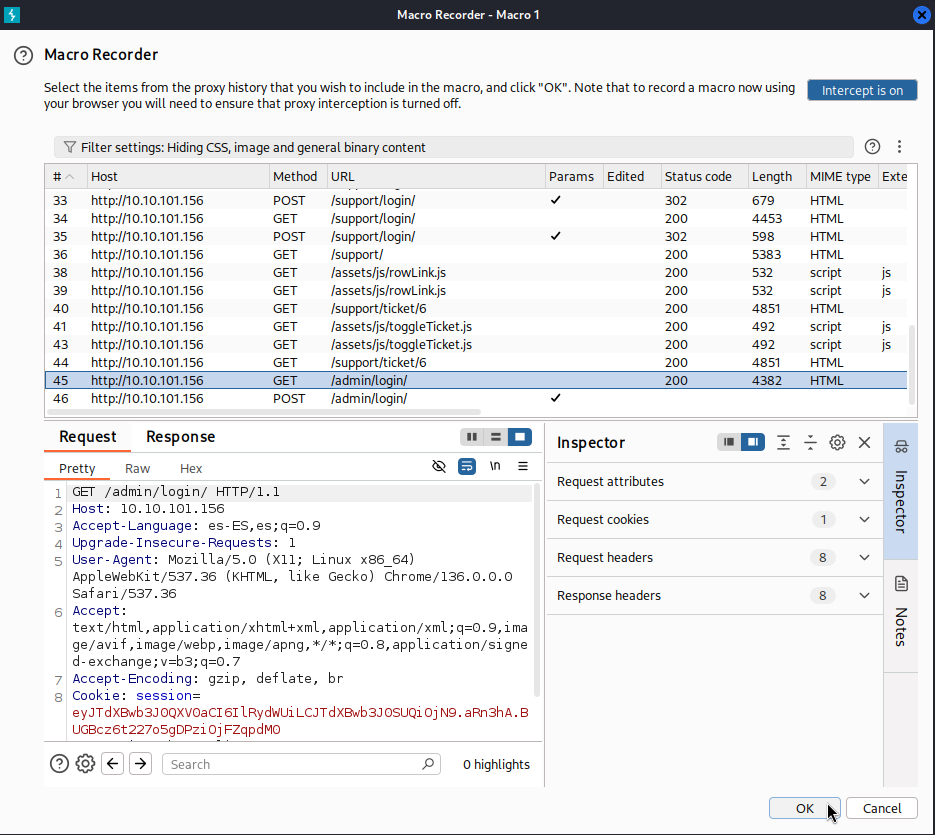This screenshot has height=835, width=935.
Task: Click the filter funnel icon
Action: (70, 147)
